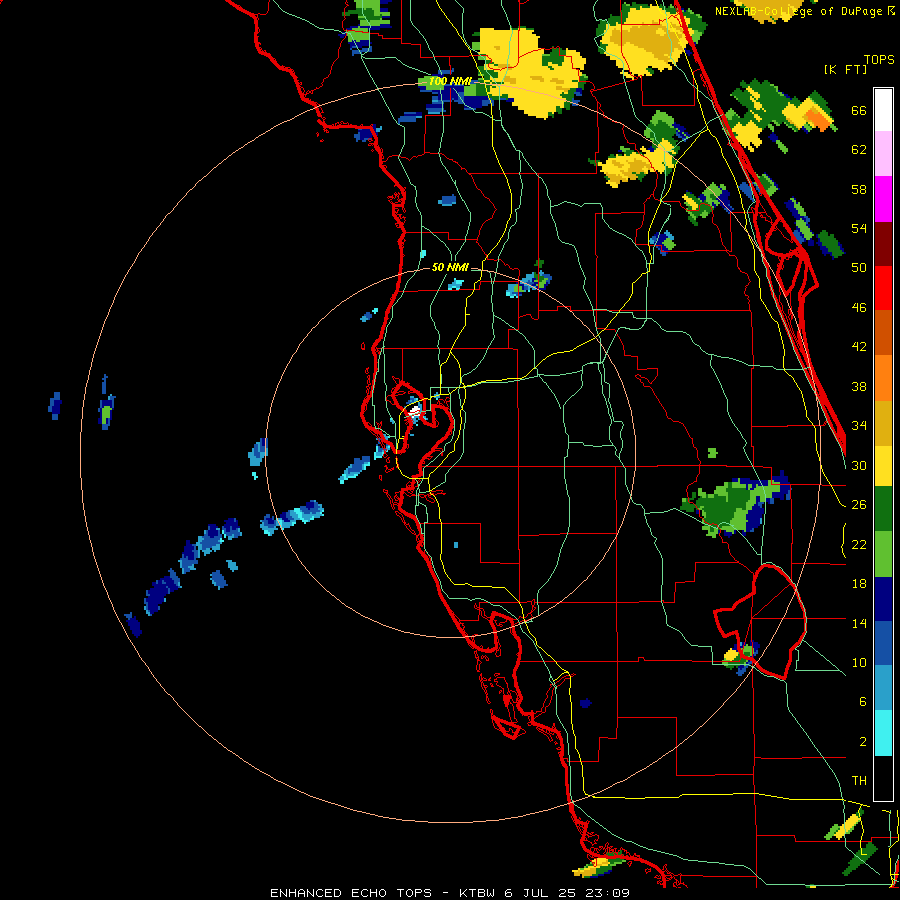Click the legend value '2'
The image size is (900, 900).
pos(862,742)
